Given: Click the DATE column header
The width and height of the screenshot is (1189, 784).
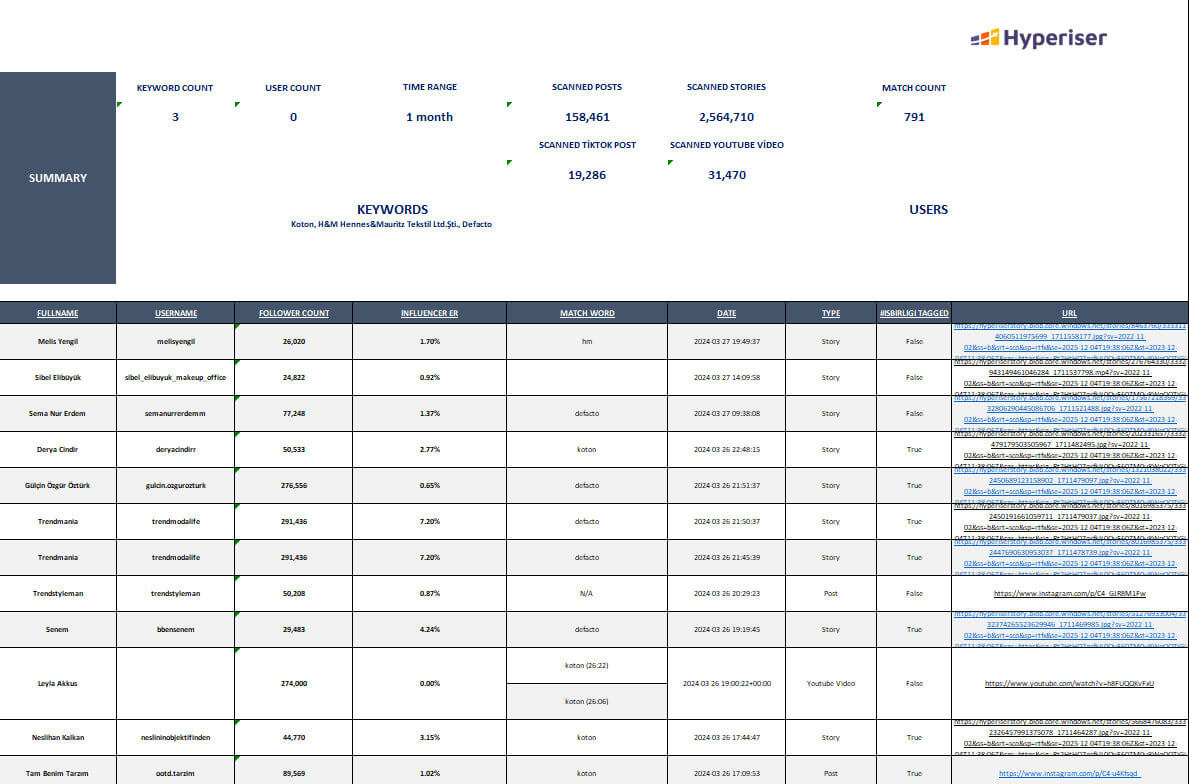Looking at the screenshot, I should click(x=726, y=313).
